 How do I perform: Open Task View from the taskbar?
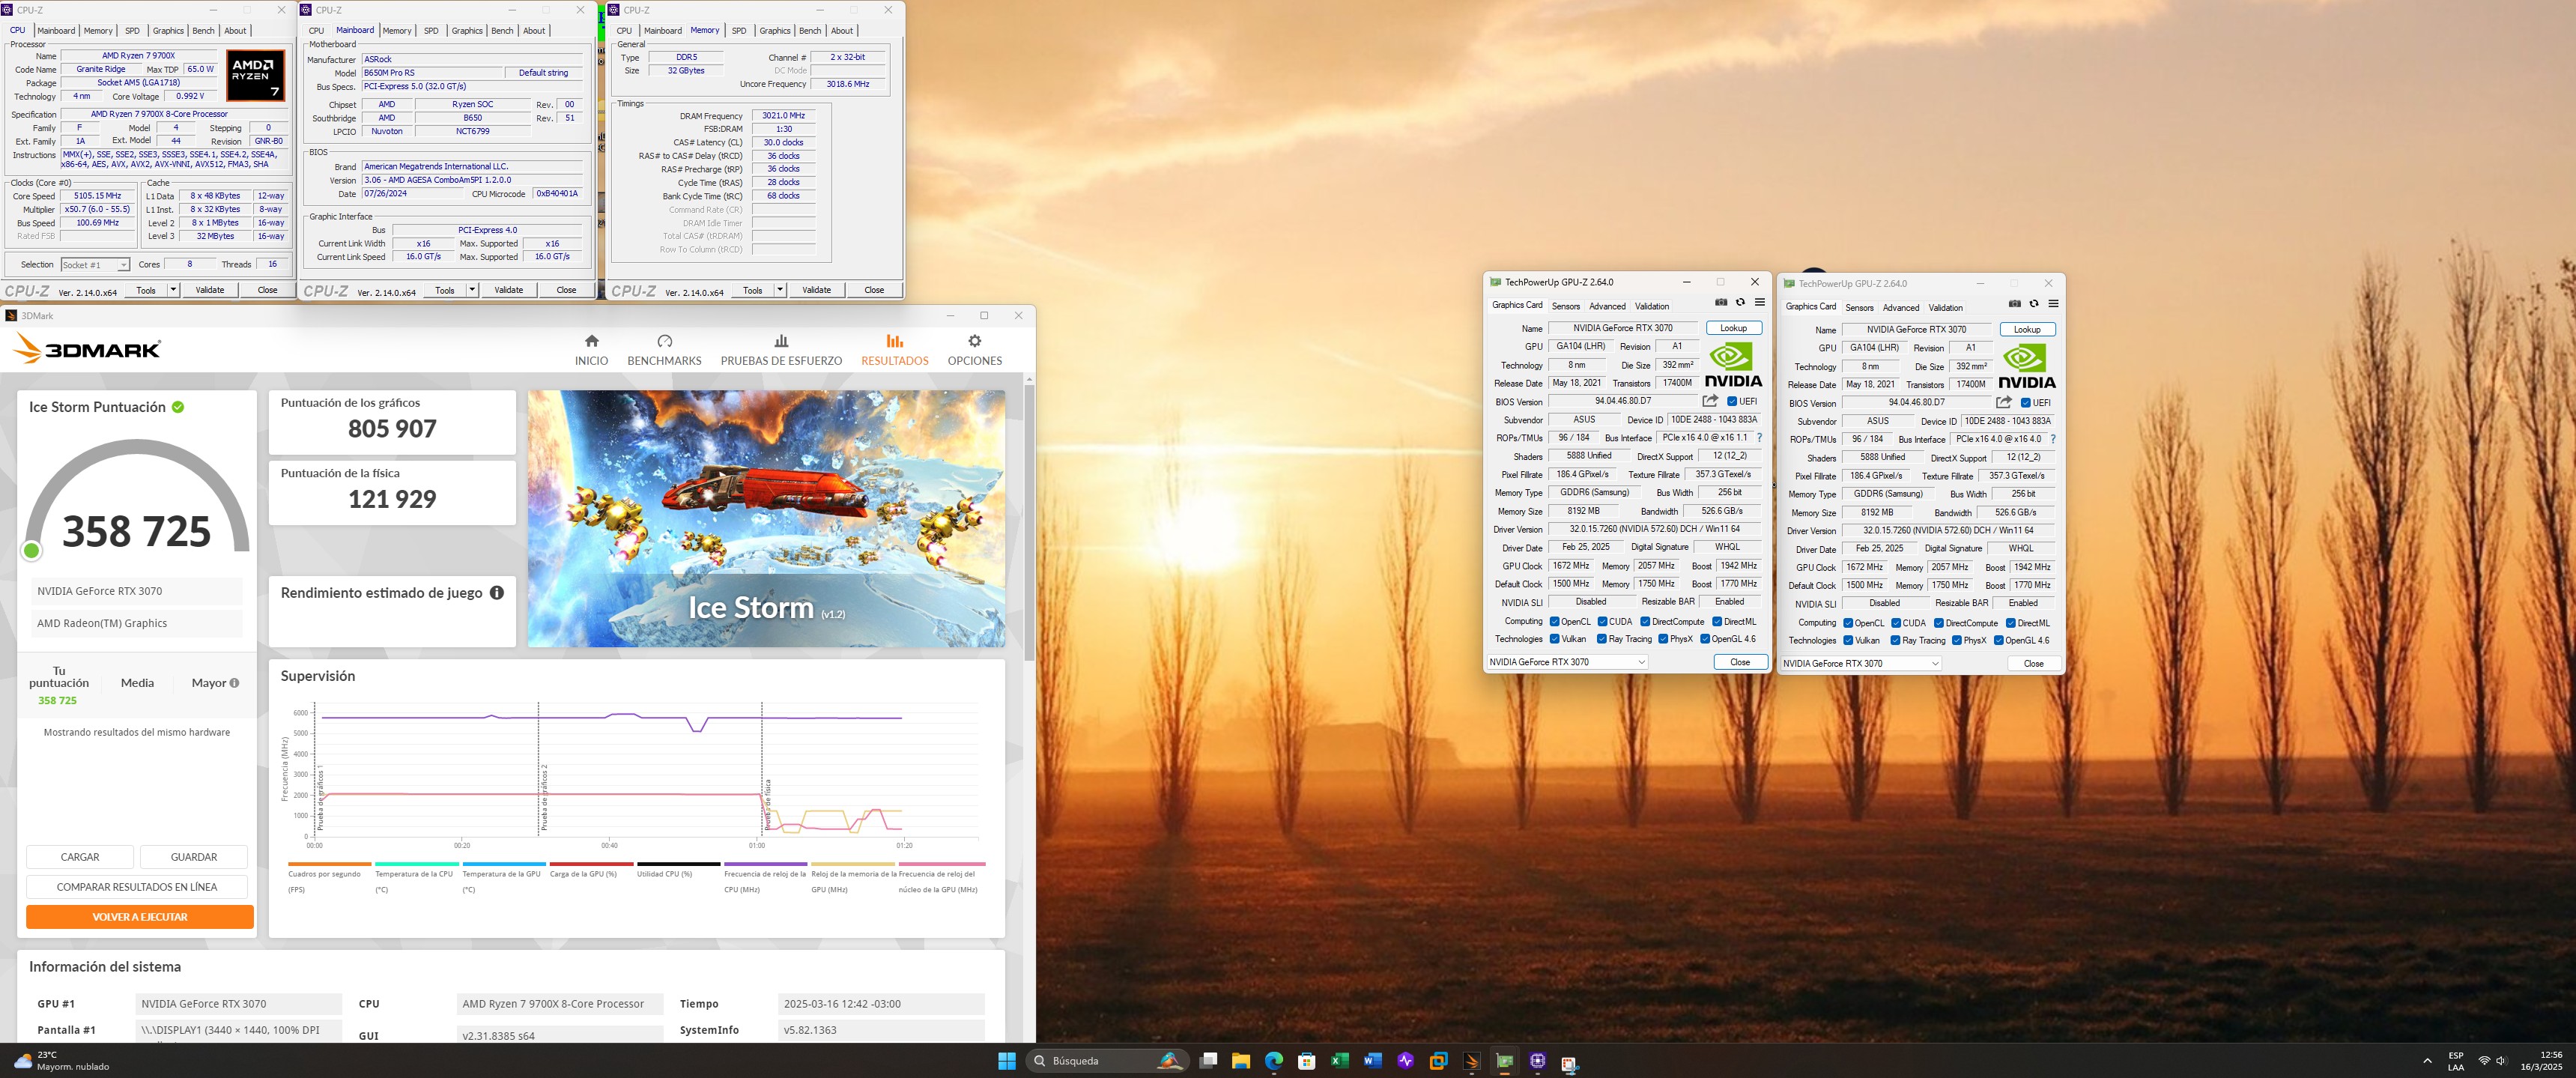(1208, 1061)
